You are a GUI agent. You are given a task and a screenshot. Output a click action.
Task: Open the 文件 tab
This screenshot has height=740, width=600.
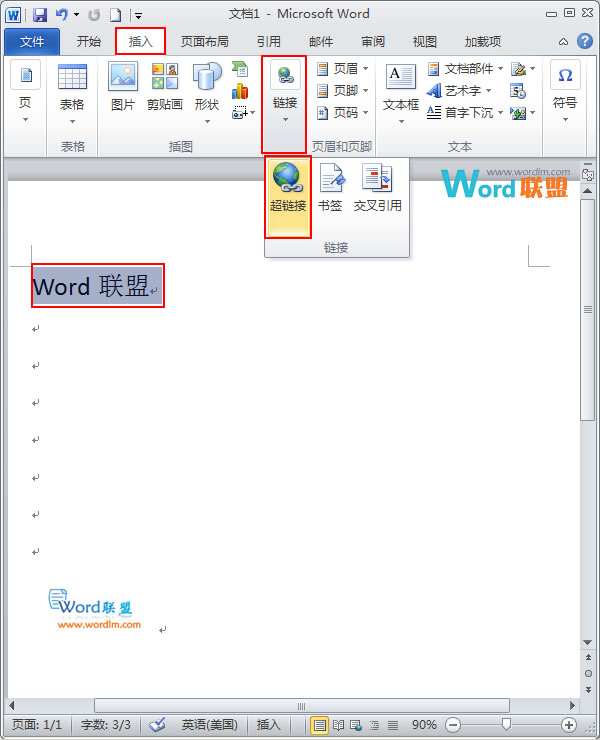(32, 42)
